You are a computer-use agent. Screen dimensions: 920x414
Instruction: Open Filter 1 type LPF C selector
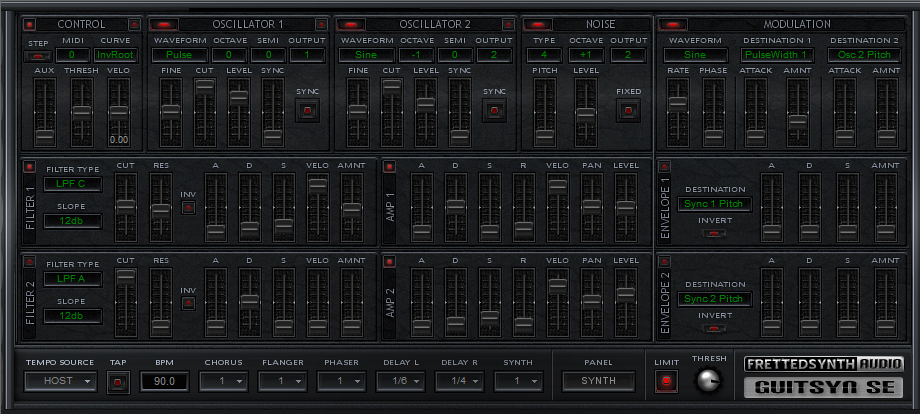coord(73,184)
